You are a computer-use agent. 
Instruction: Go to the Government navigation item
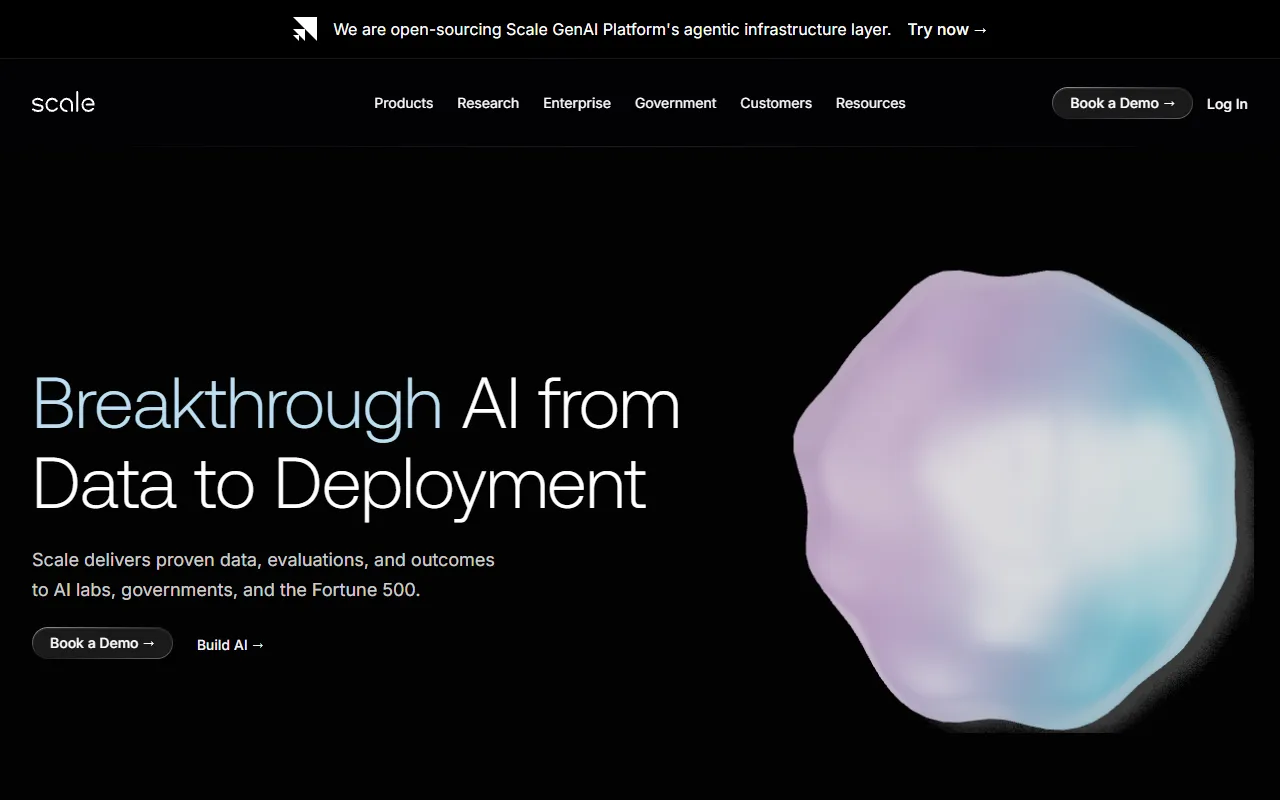pos(675,103)
